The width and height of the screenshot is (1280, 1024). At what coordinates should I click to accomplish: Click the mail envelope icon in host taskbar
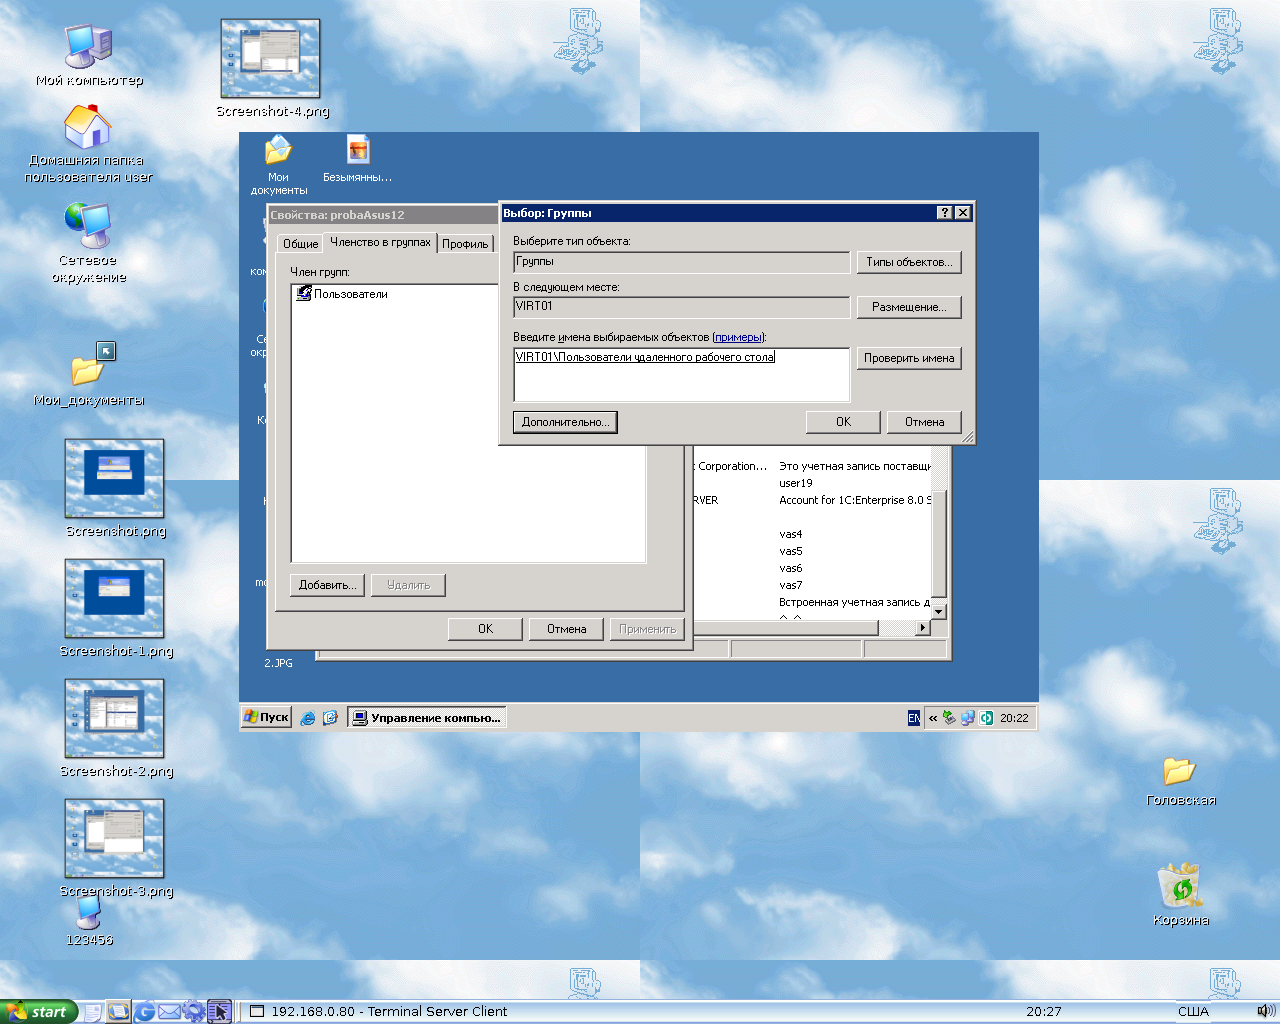169,1012
